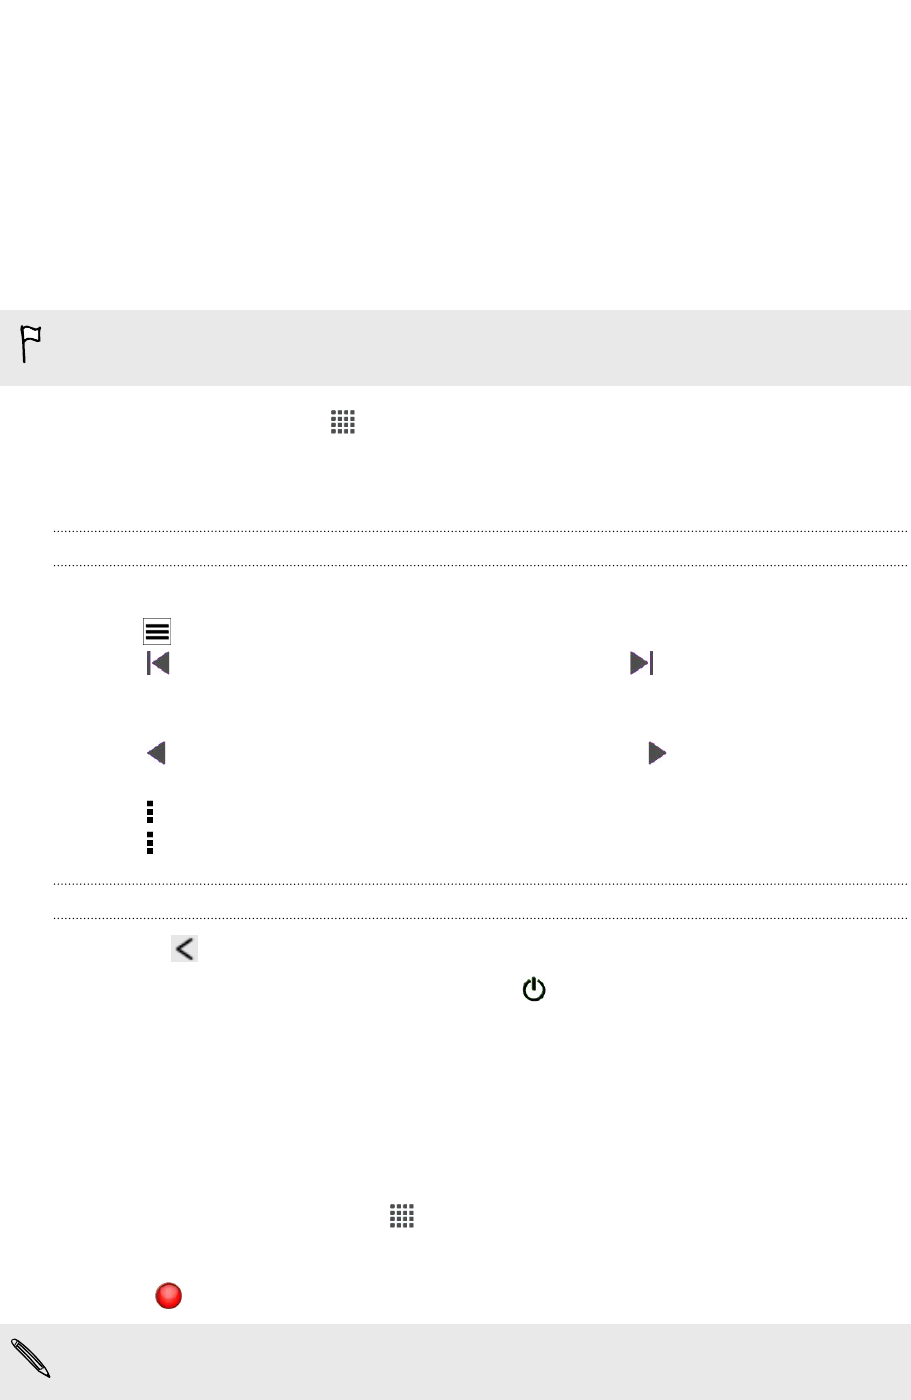Click the flag icon in the gray note

31,345
